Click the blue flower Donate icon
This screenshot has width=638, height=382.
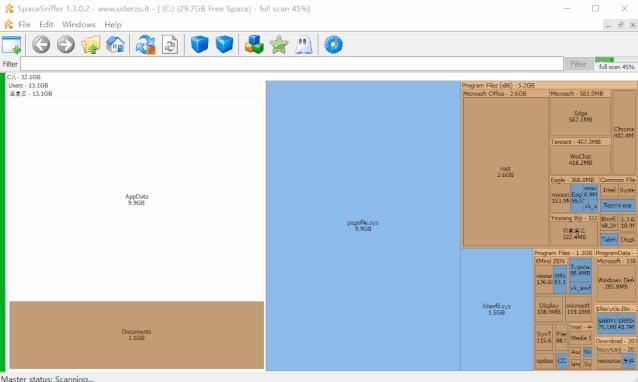333,44
